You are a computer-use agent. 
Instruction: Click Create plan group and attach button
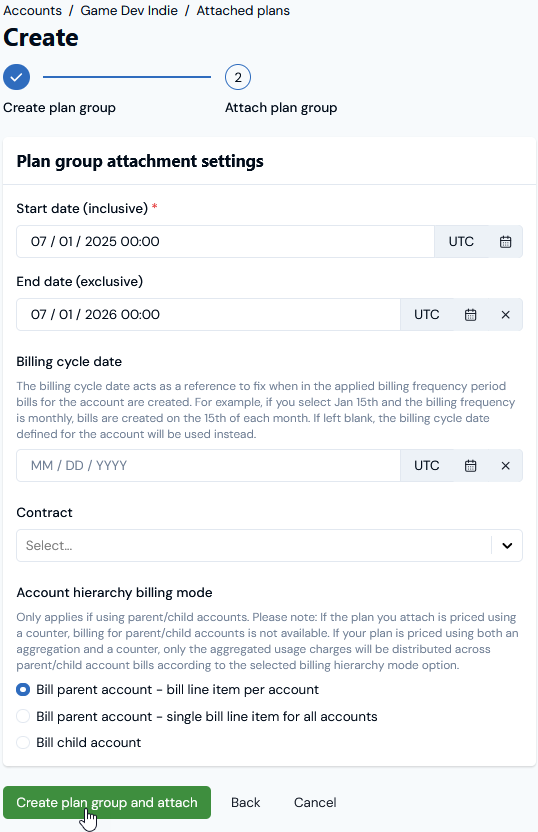click(x=107, y=802)
